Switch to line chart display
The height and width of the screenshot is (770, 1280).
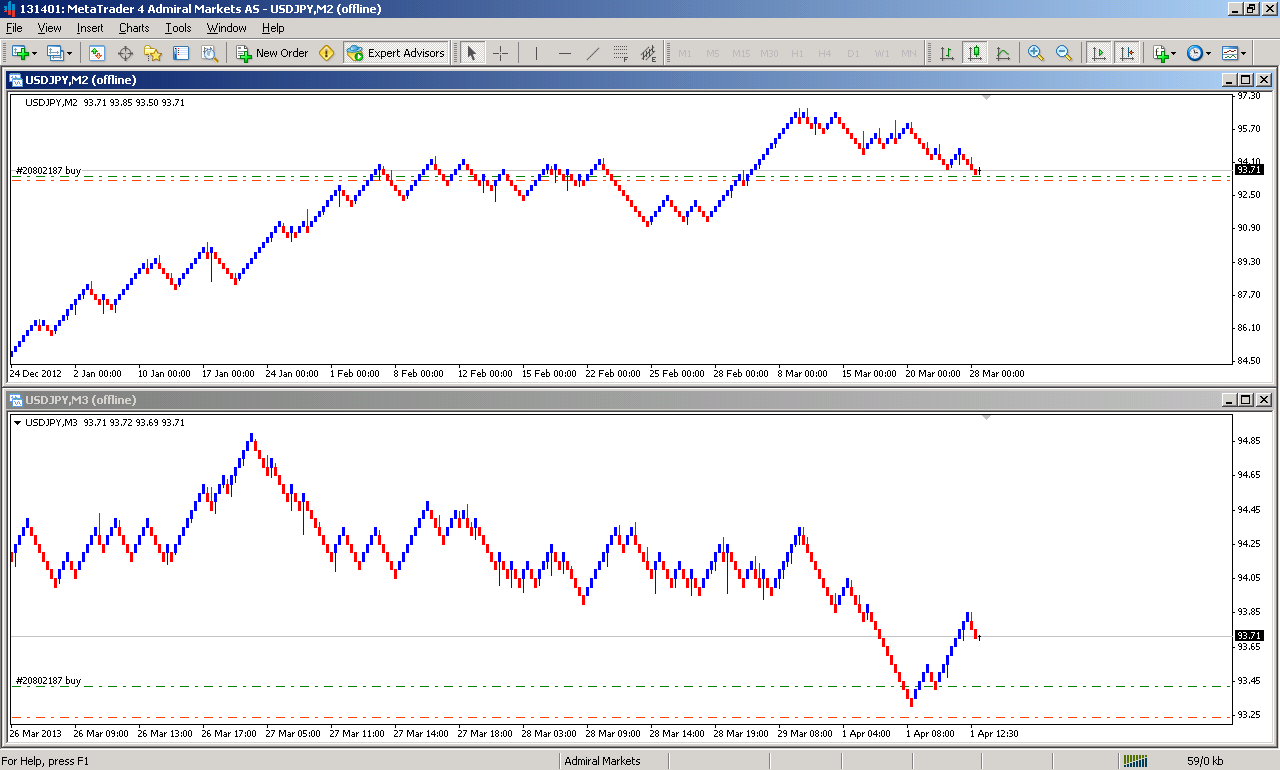(x=1003, y=53)
